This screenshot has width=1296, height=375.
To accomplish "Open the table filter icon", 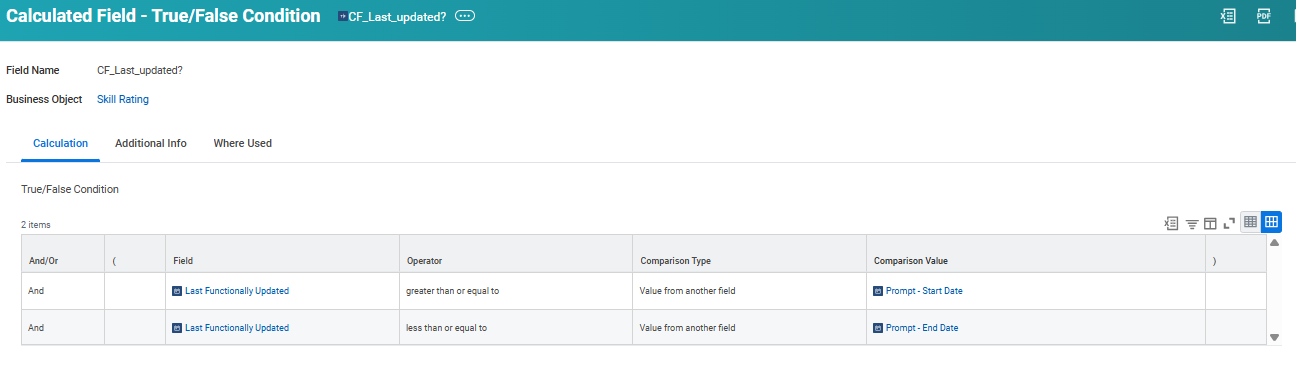I will click(1192, 224).
